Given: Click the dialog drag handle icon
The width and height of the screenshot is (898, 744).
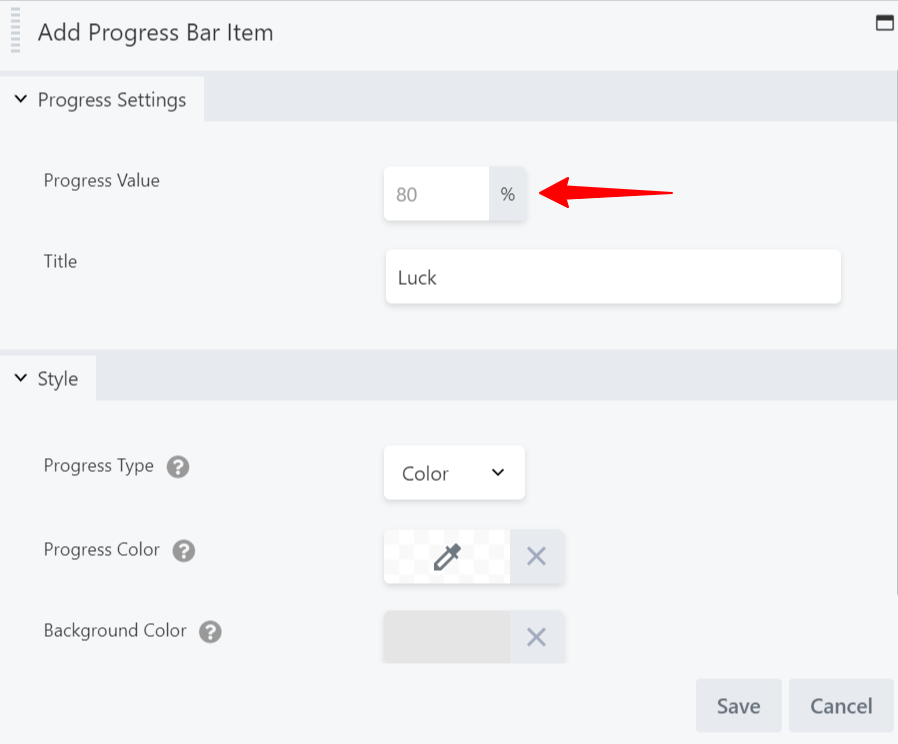Looking at the screenshot, I should click(15, 31).
